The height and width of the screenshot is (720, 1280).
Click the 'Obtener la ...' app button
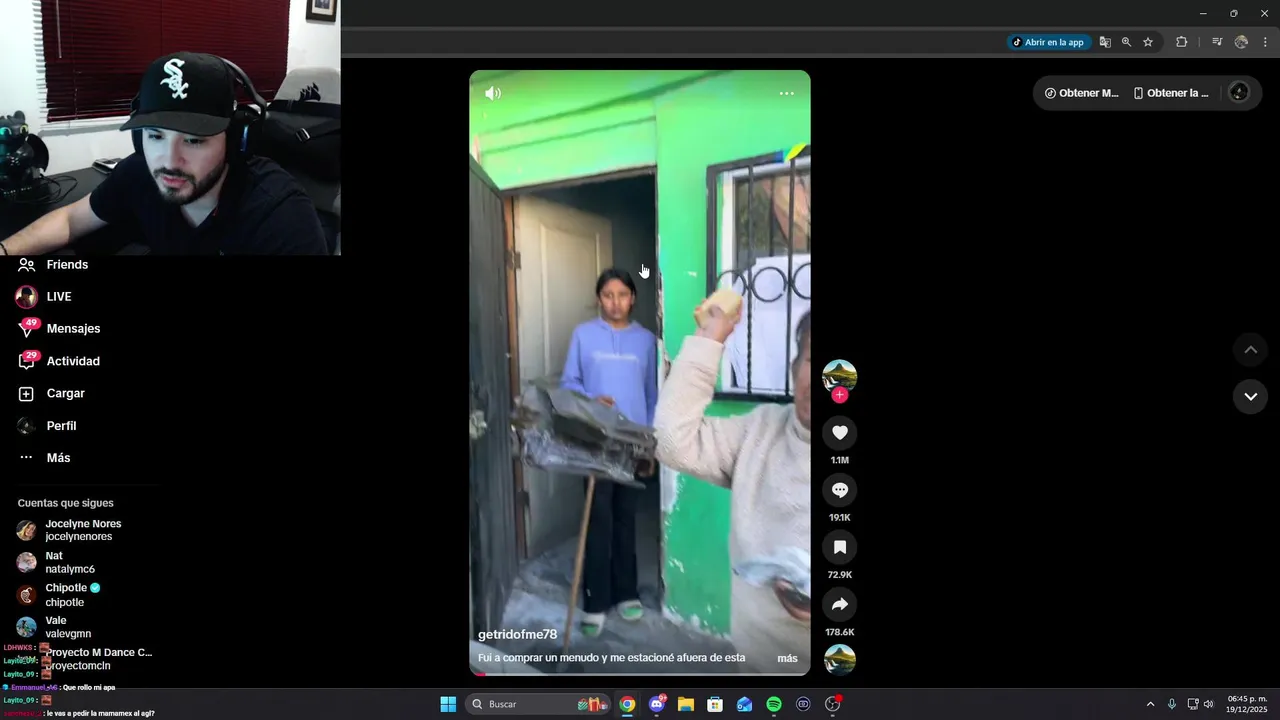pos(1171,93)
